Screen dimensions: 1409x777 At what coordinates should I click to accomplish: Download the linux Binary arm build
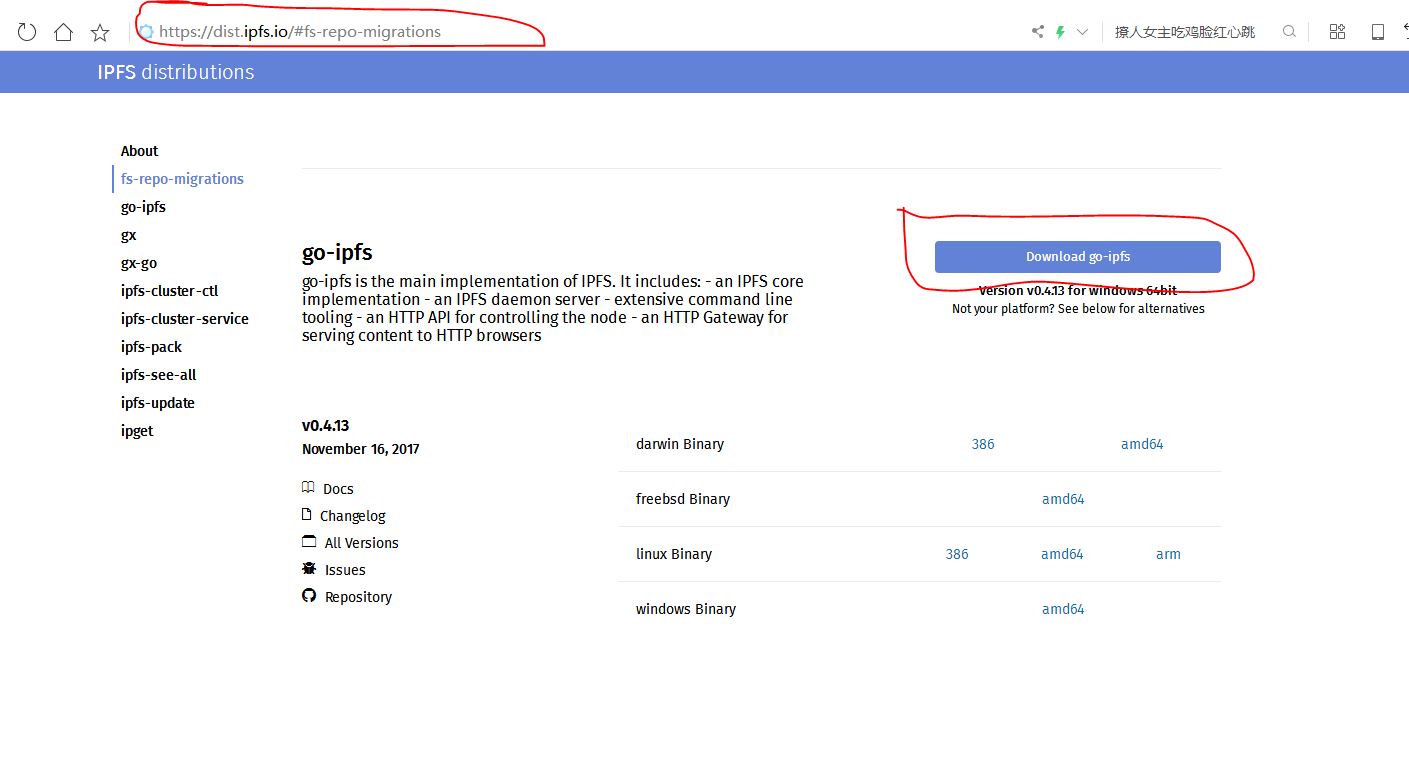(1168, 554)
